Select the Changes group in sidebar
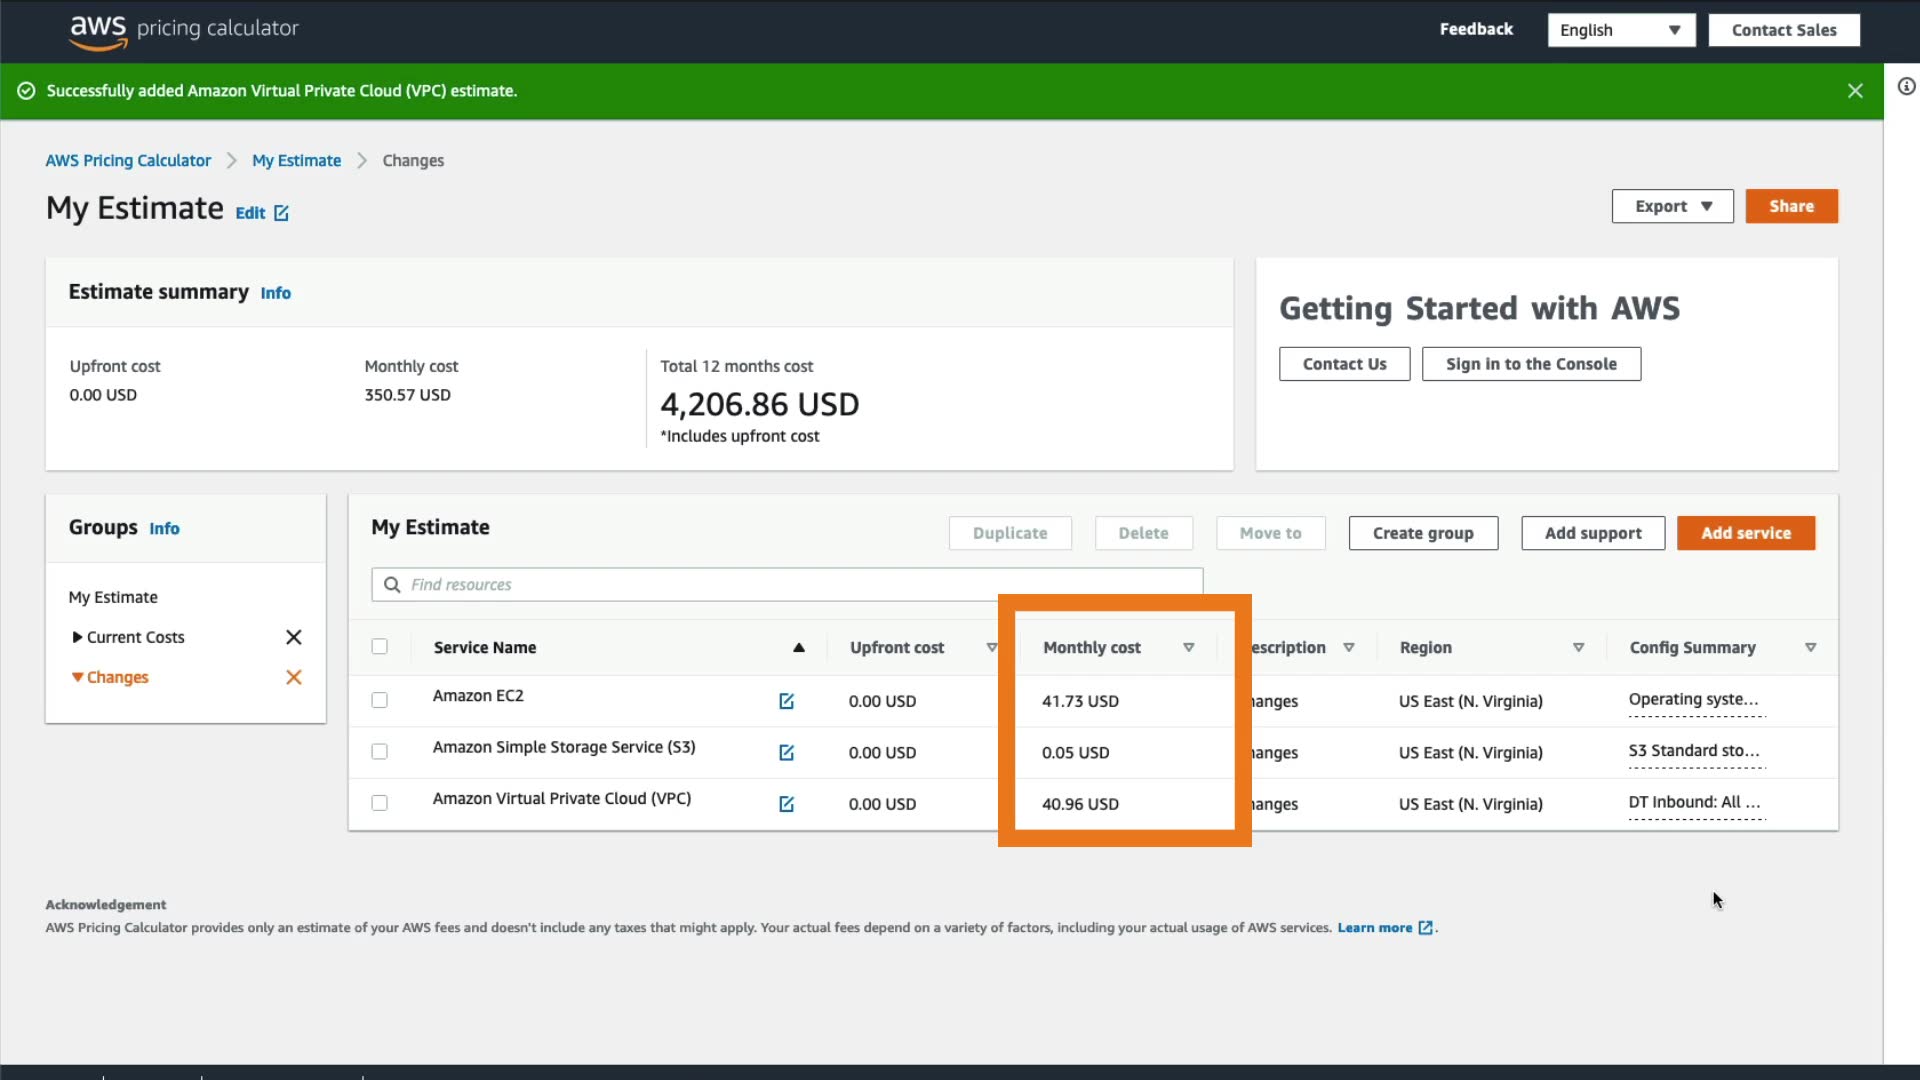This screenshot has width=1920, height=1080. pyautogui.click(x=117, y=677)
